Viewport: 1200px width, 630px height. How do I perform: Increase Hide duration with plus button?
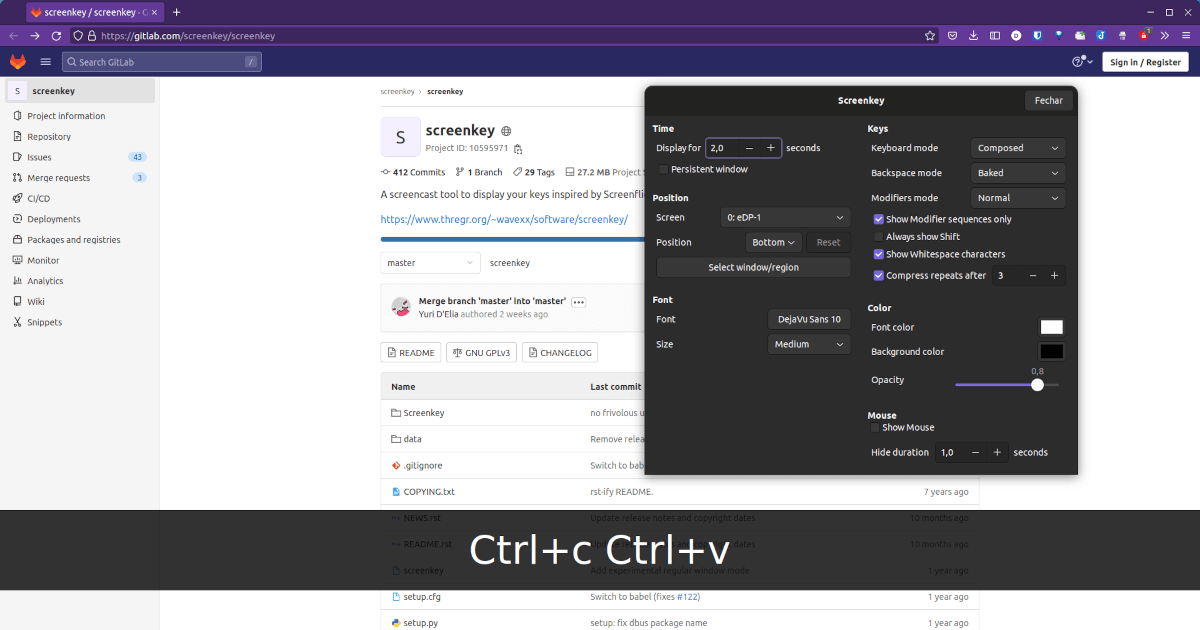point(997,452)
